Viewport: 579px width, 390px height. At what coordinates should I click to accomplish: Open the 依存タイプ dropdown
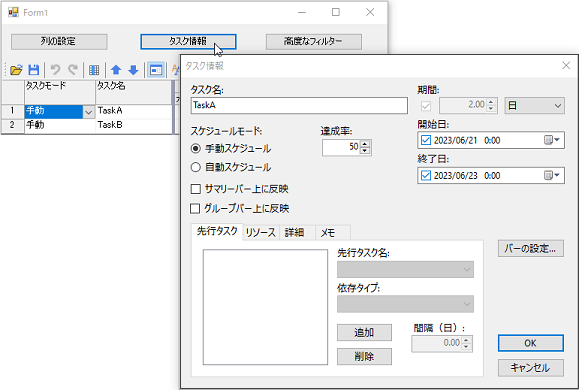pyautogui.click(x=405, y=304)
